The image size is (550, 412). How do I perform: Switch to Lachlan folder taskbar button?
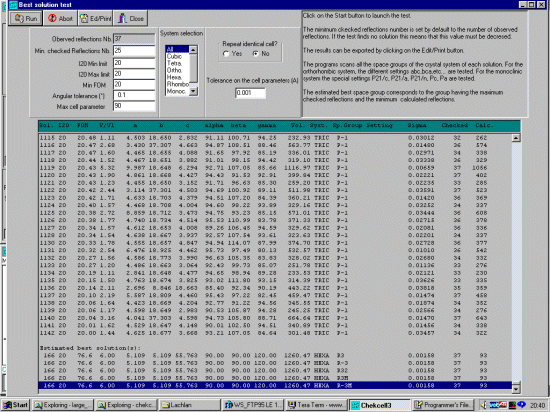coord(190,405)
